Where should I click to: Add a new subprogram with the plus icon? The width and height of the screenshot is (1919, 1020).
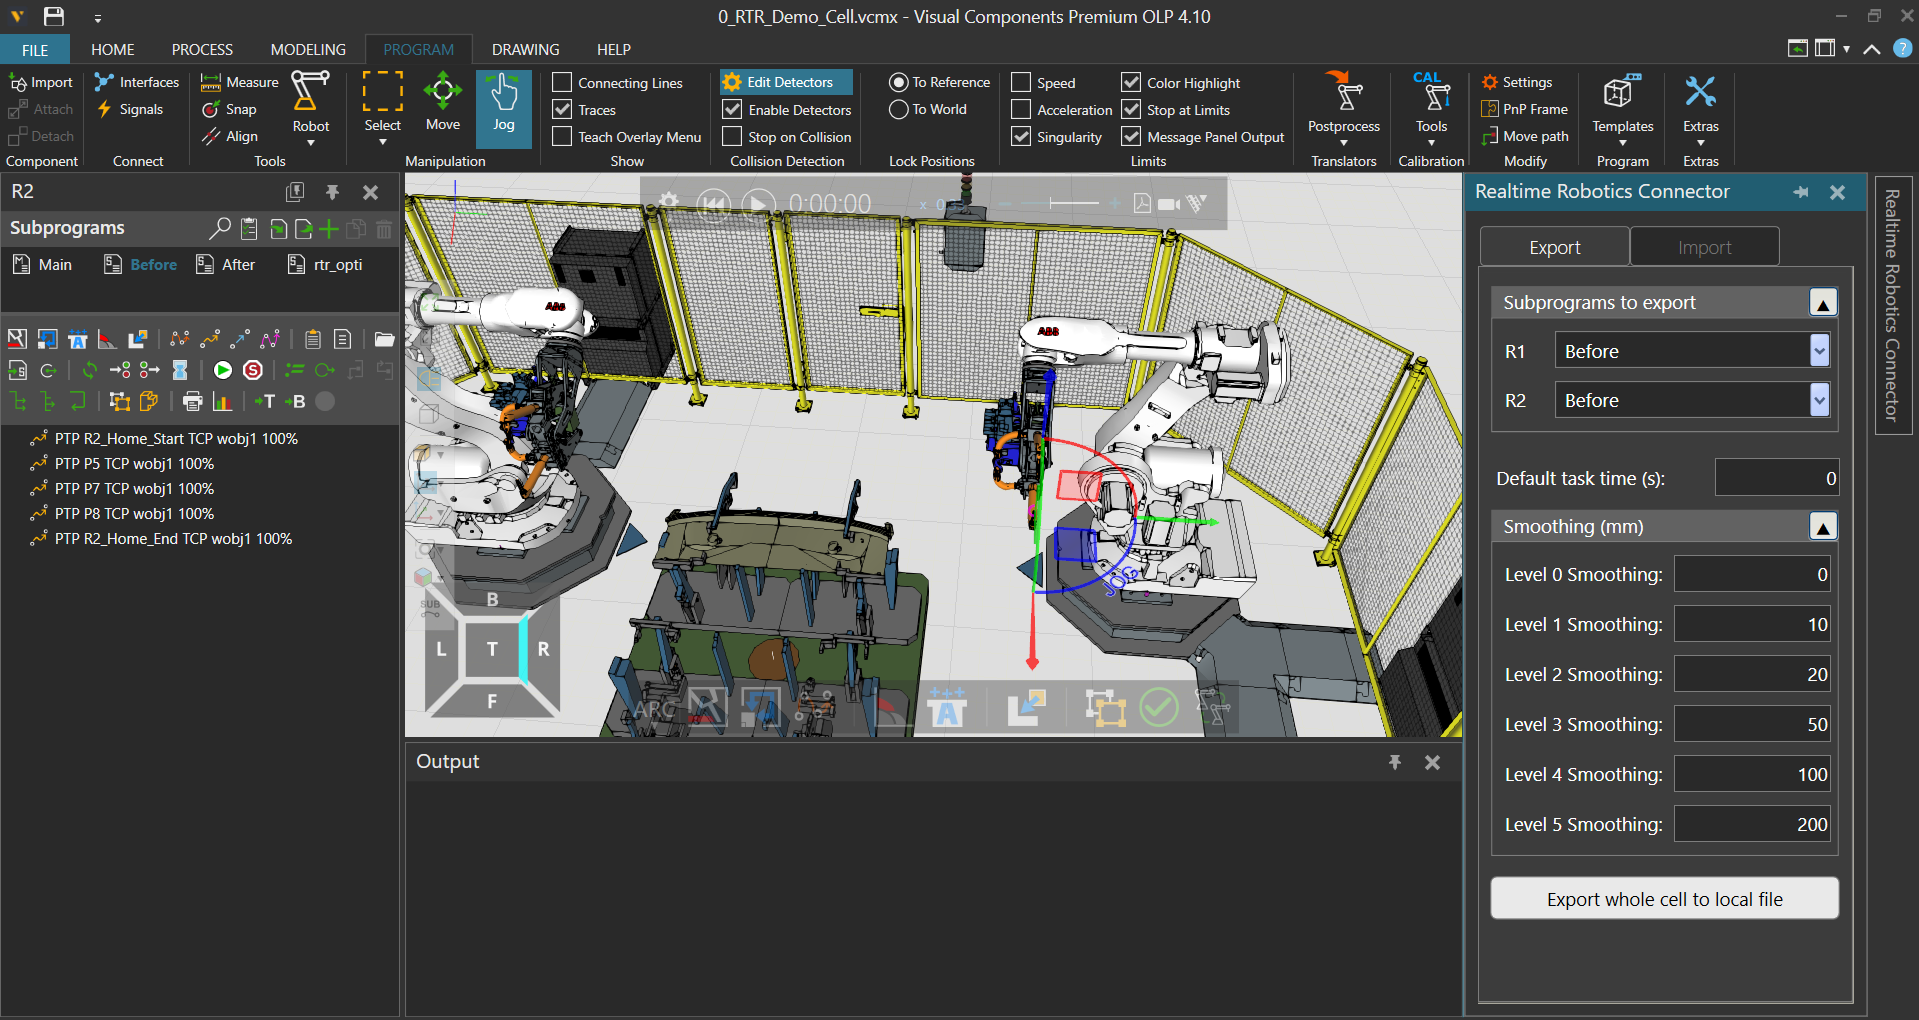[328, 229]
